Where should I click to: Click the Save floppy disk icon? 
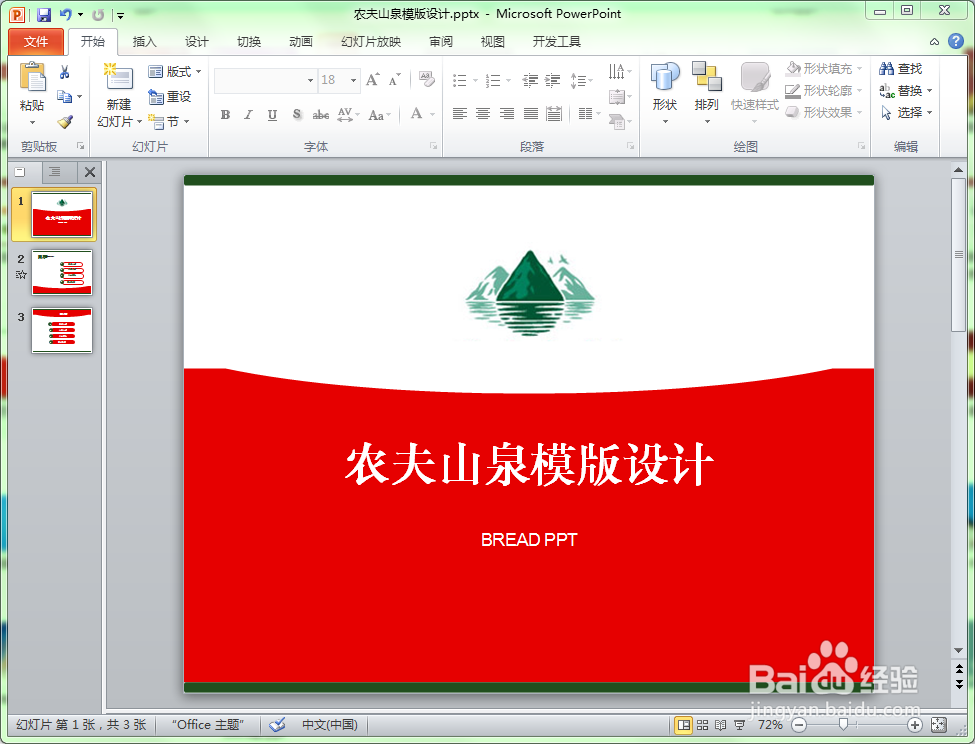[44, 14]
